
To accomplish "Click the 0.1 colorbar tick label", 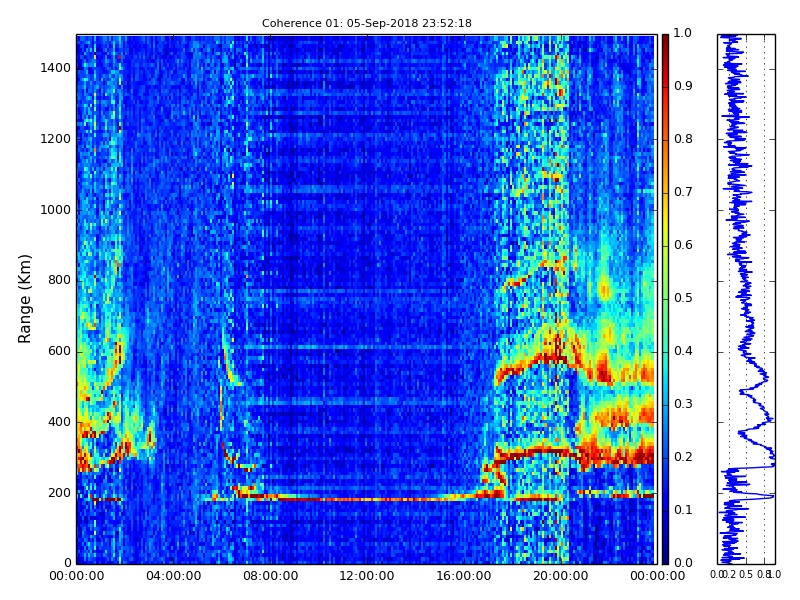I will (683, 510).
